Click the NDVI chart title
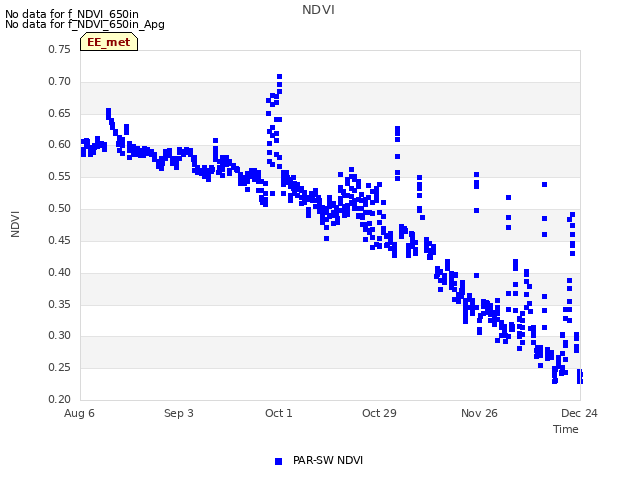Viewport: 640px width, 480px height. (x=318, y=10)
